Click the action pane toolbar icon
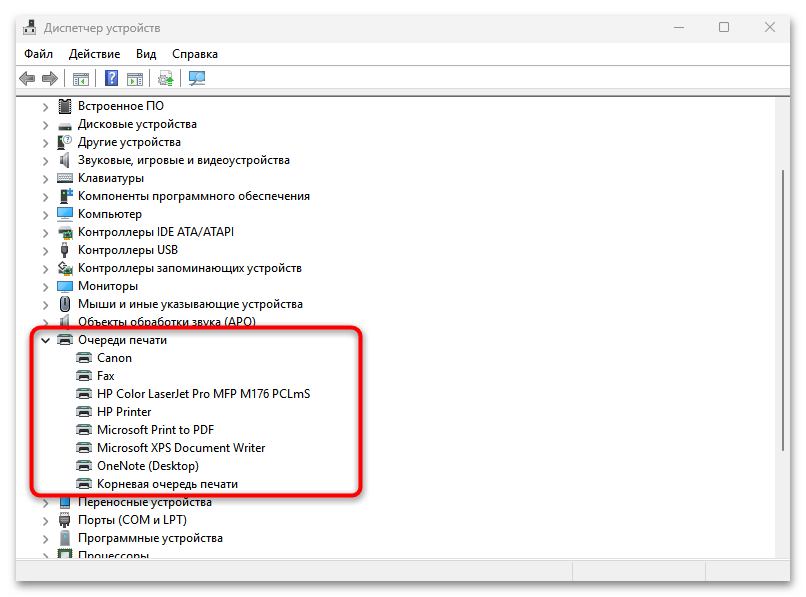The image size is (806, 597). (135, 79)
